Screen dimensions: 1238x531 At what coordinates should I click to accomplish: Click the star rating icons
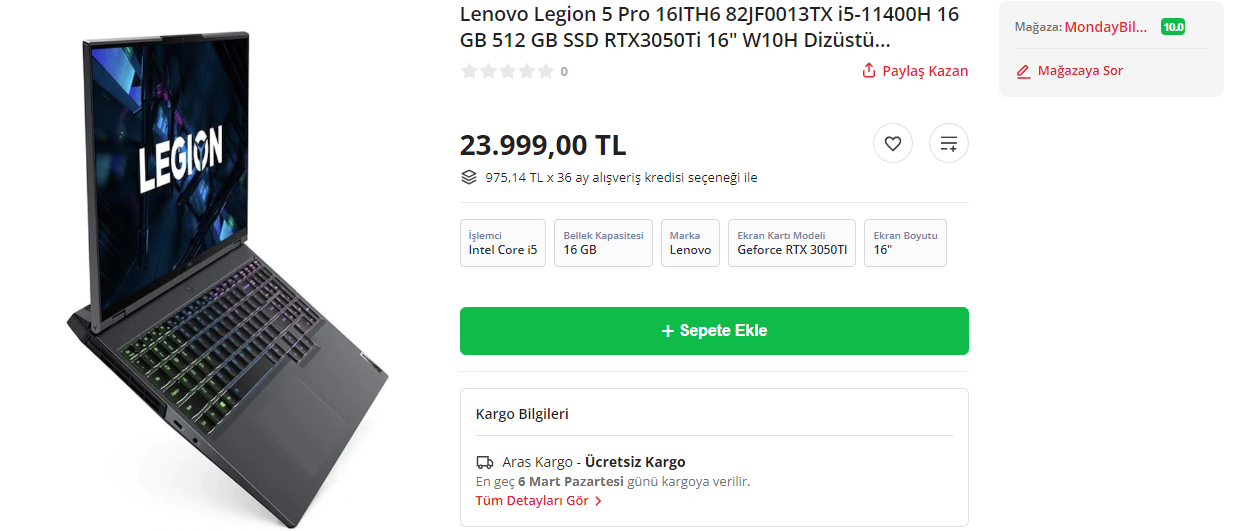(507, 71)
